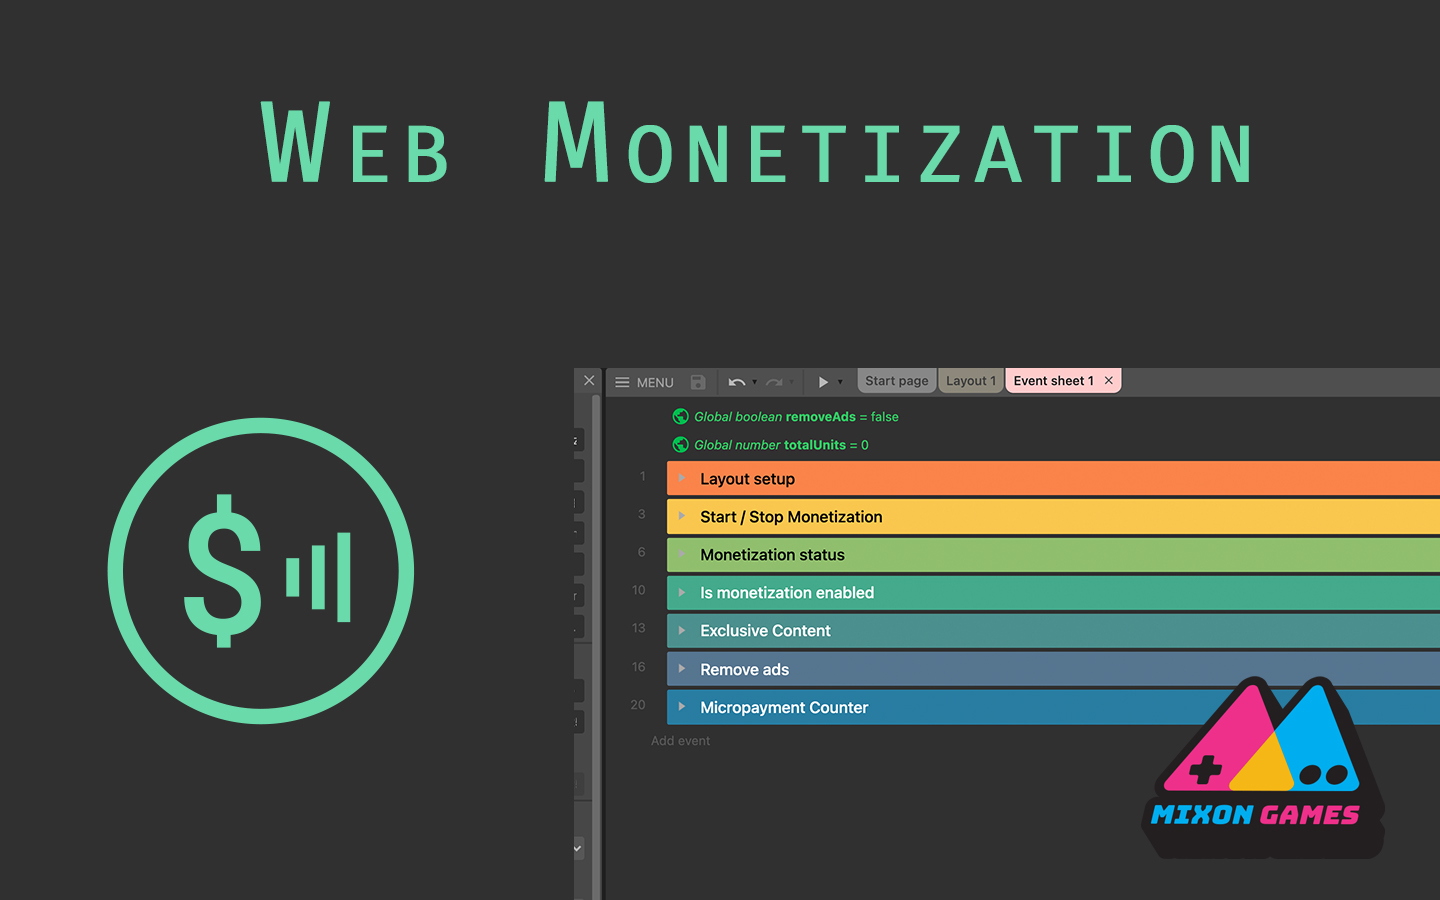This screenshot has width=1440, height=900.
Task: Open the undo history dropdown arrow
Action: tap(754, 382)
